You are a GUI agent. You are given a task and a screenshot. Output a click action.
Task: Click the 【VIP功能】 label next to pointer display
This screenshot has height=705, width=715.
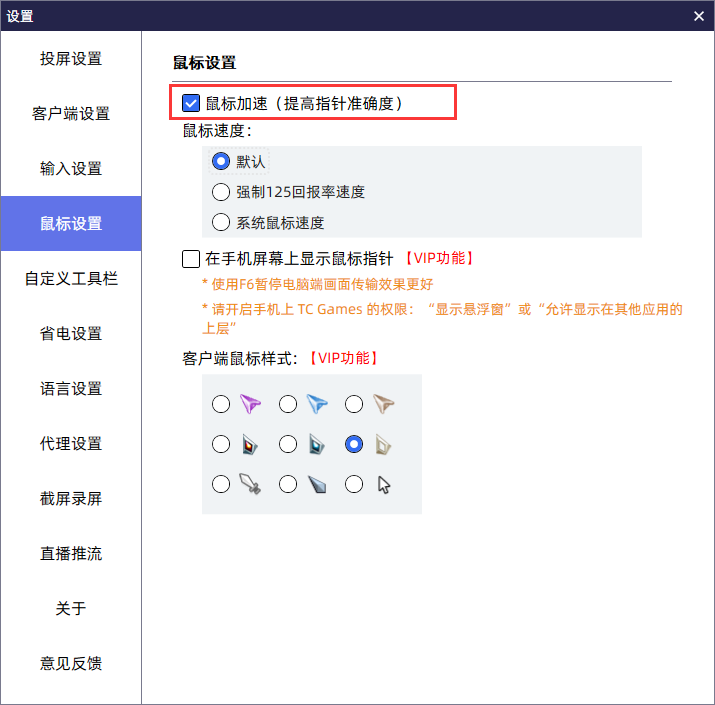439,258
